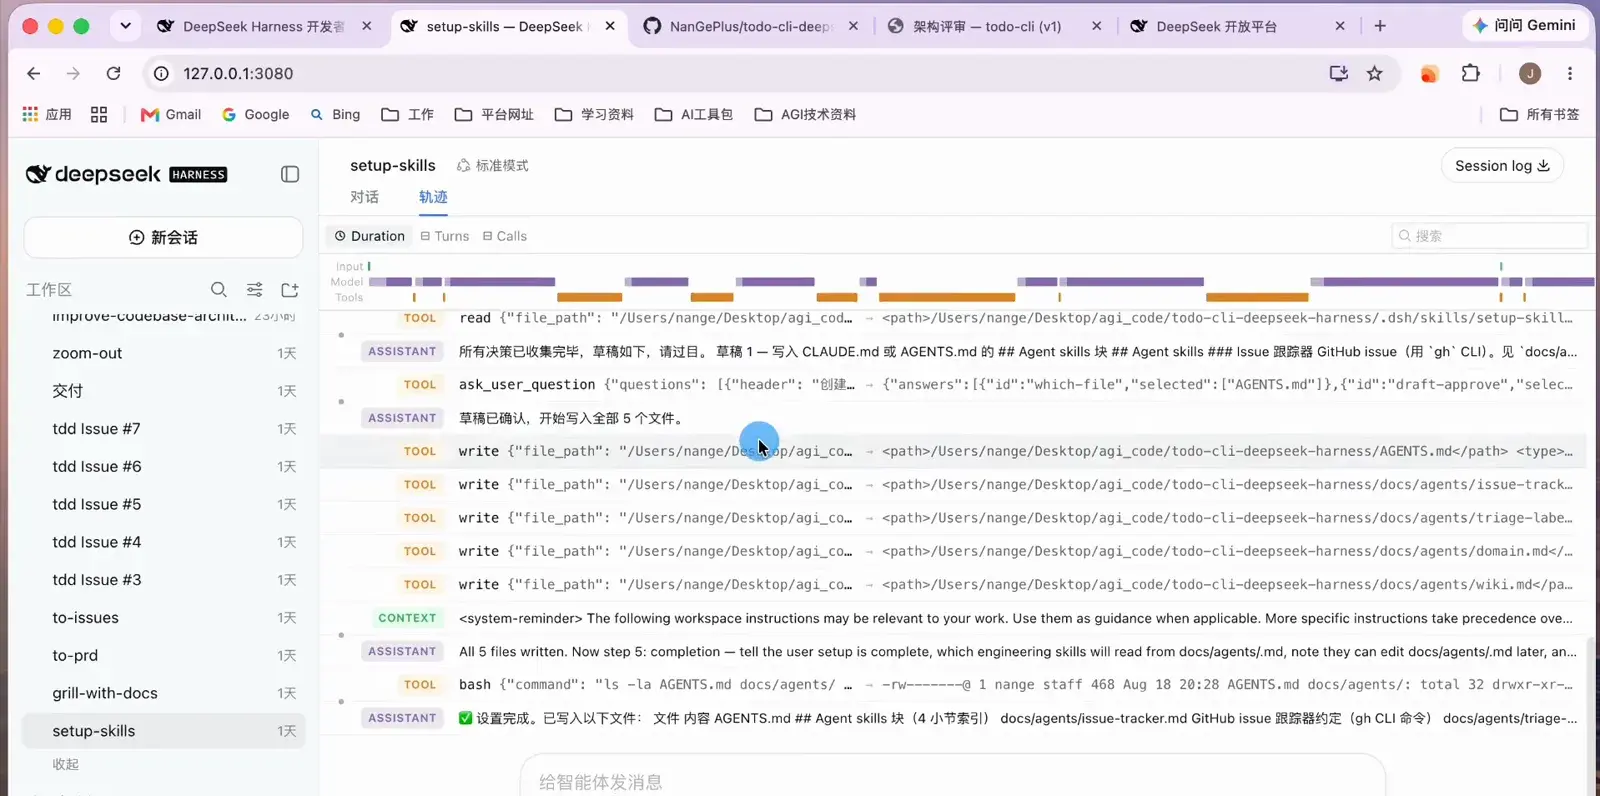This screenshot has width=1600, height=796.
Task: Open the browser extensions puzzle icon
Action: 1470,73
